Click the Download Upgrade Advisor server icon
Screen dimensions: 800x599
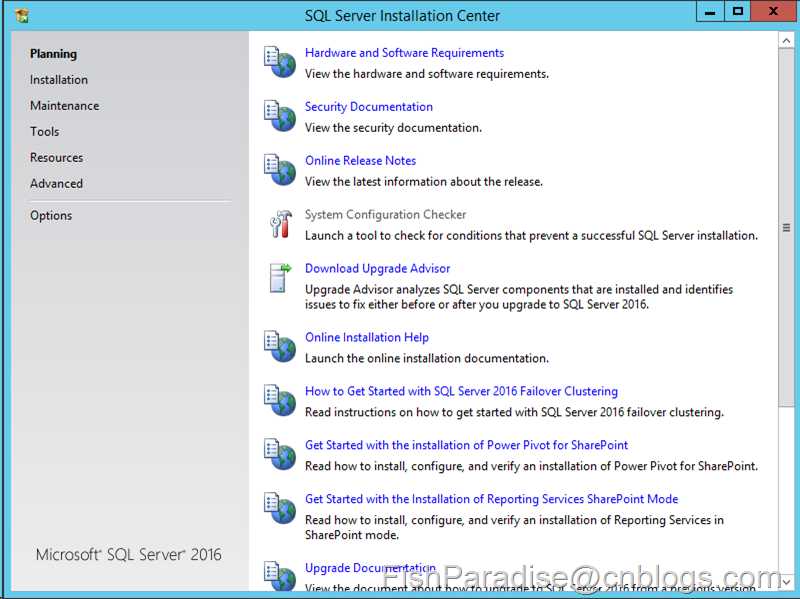280,278
